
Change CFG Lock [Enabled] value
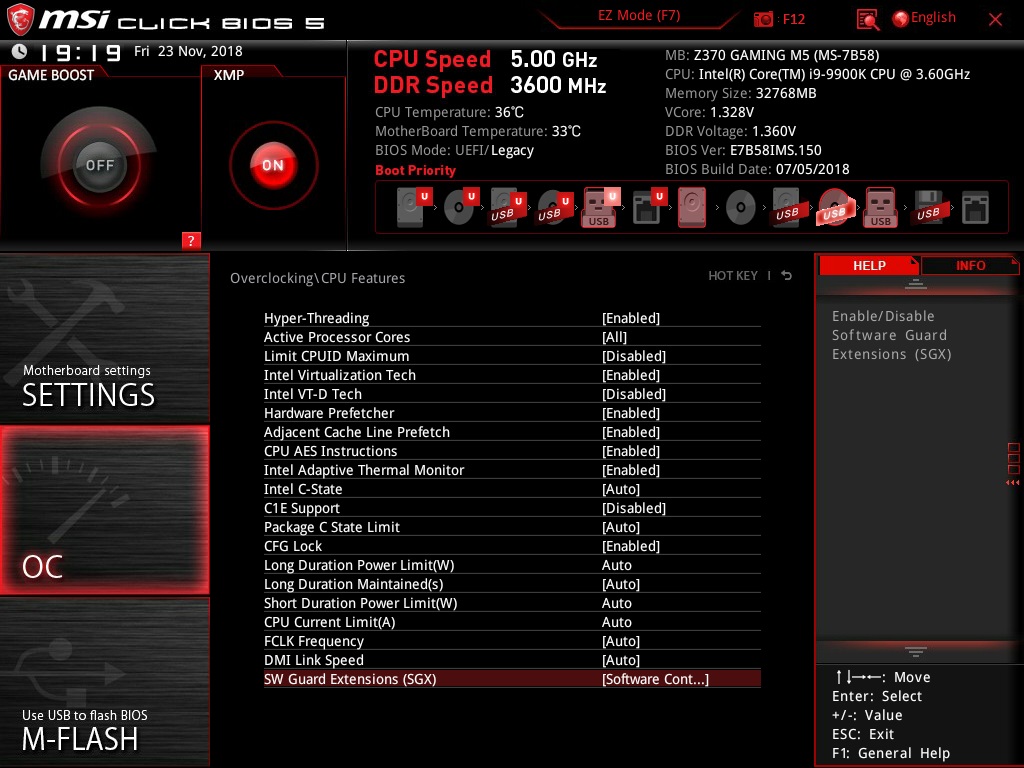(631, 546)
